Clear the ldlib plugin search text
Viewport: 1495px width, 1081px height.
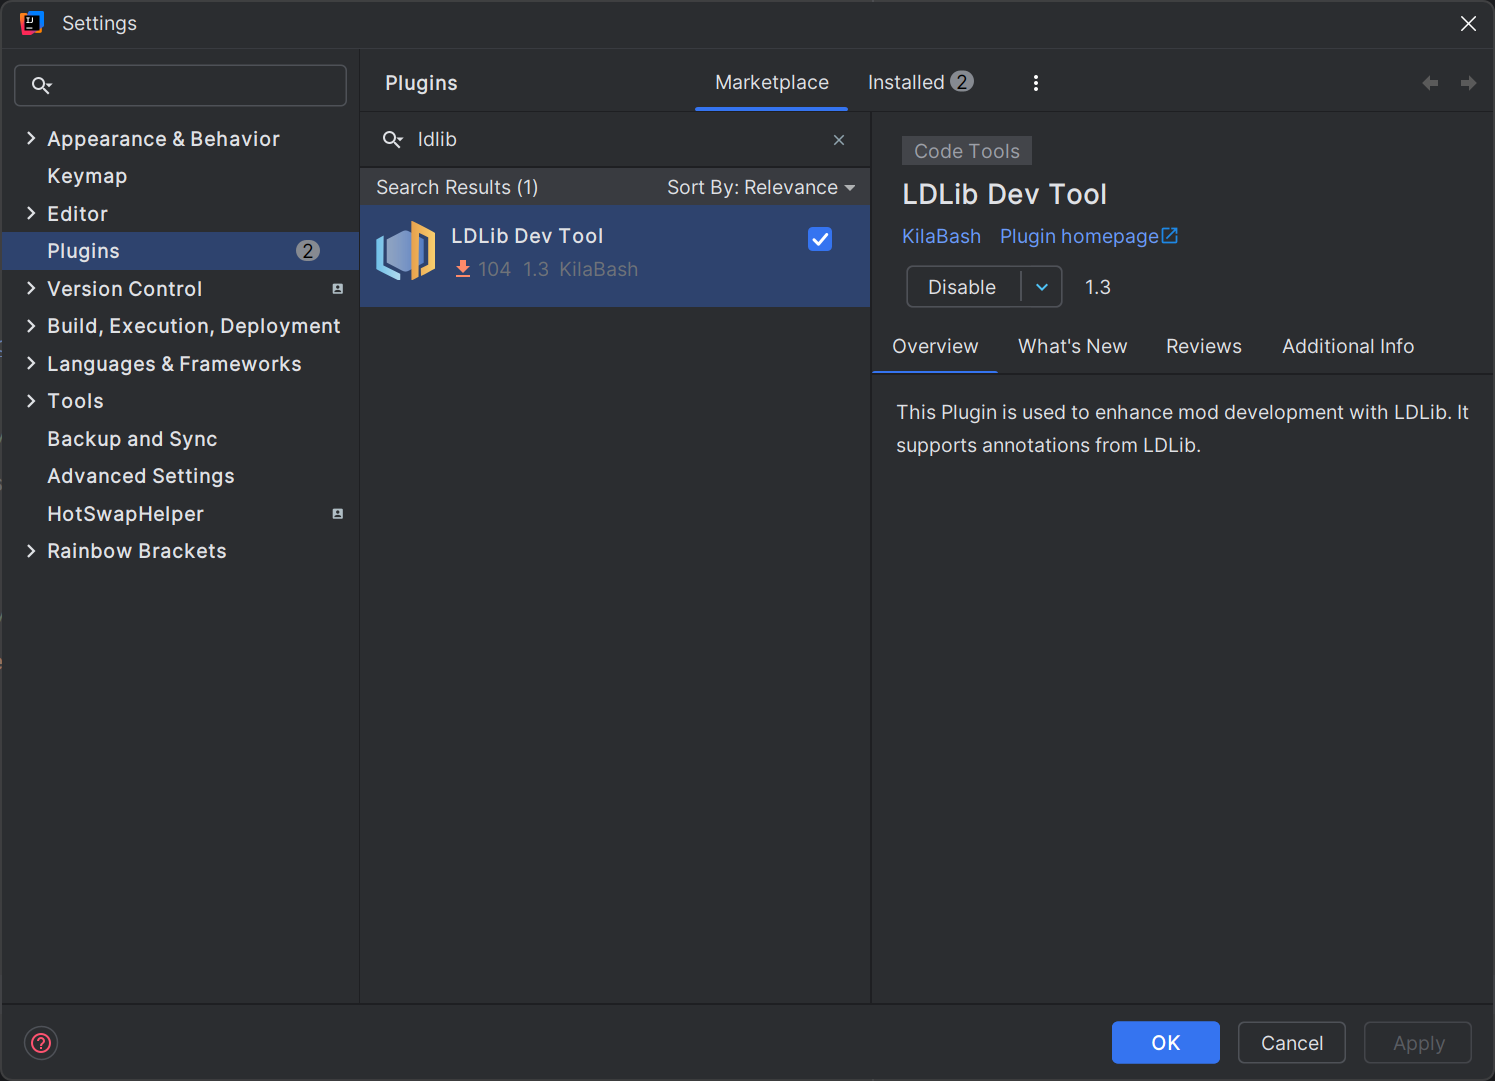(x=839, y=140)
